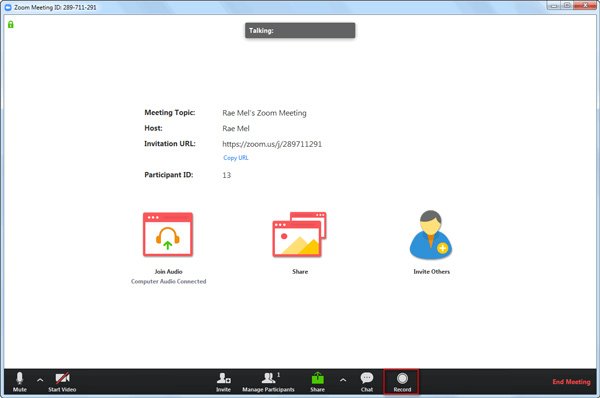The image size is (600, 398).
Task: Click the large Join Audio headphone icon
Action: click(168, 234)
